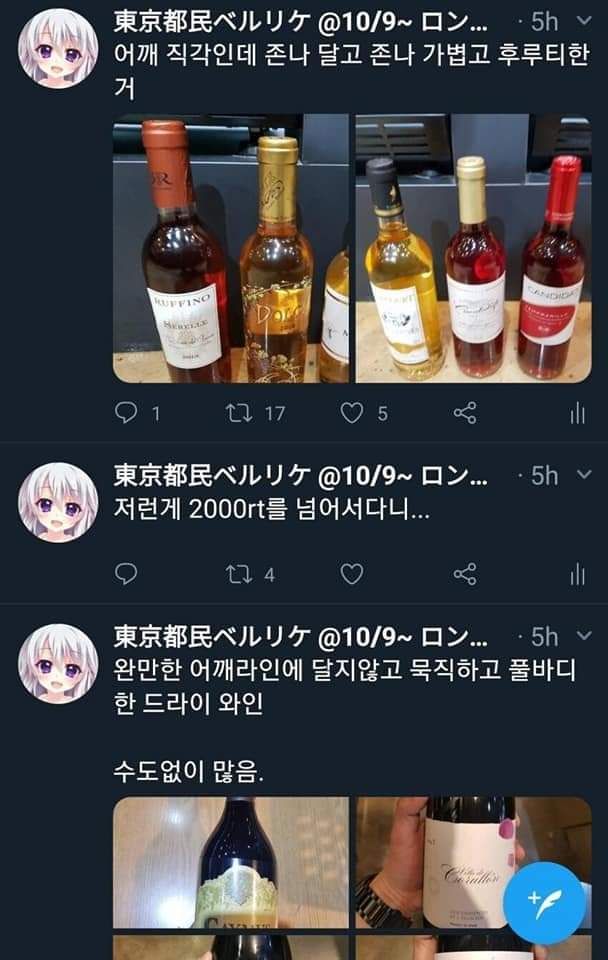Share the first tweet with sweet wines
This screenshot has width=608, height=960.
[x=465, y=413]
